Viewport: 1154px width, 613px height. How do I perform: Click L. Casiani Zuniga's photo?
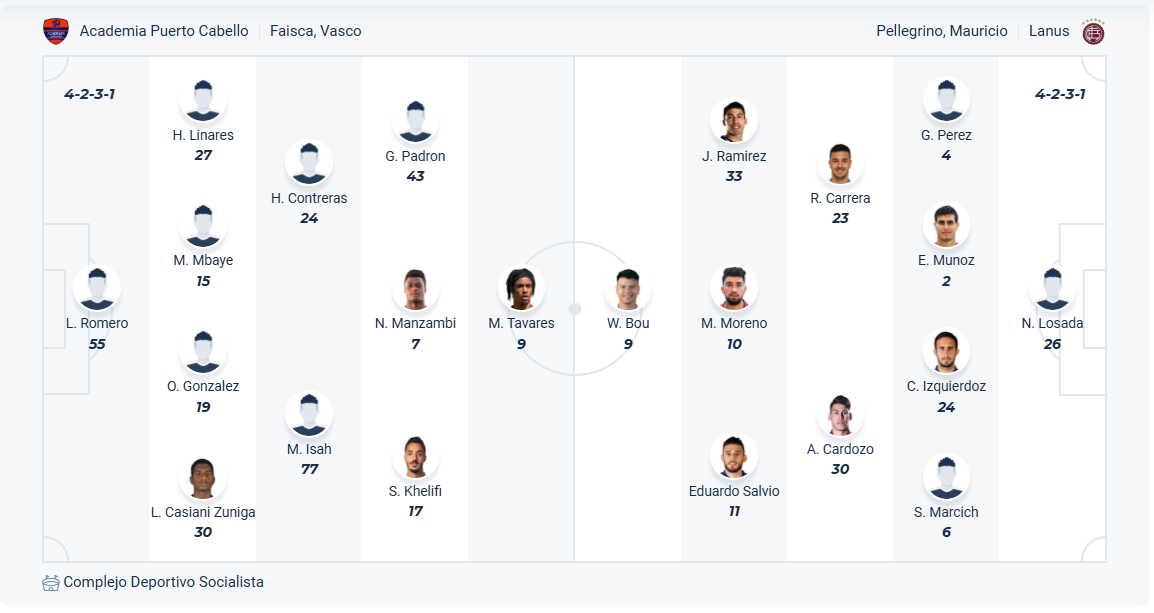pos(203,478)
